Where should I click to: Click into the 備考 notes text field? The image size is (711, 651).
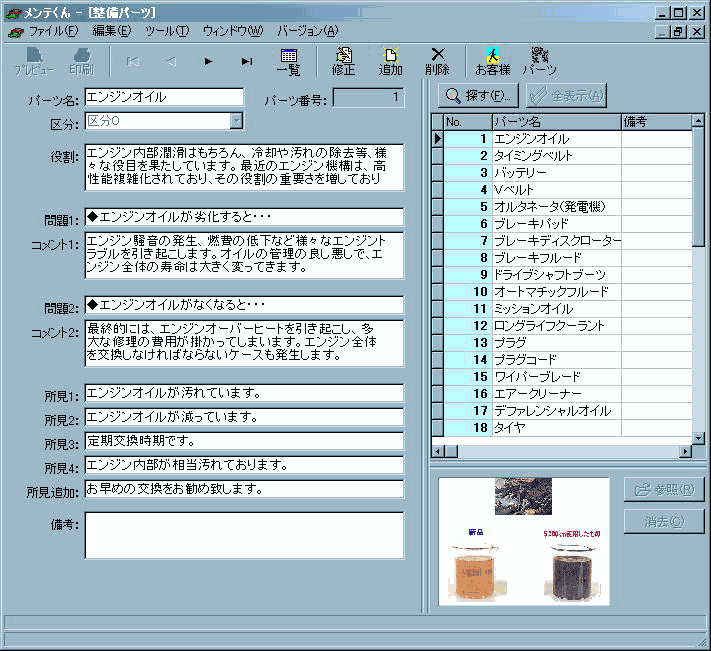click(244, 535)
